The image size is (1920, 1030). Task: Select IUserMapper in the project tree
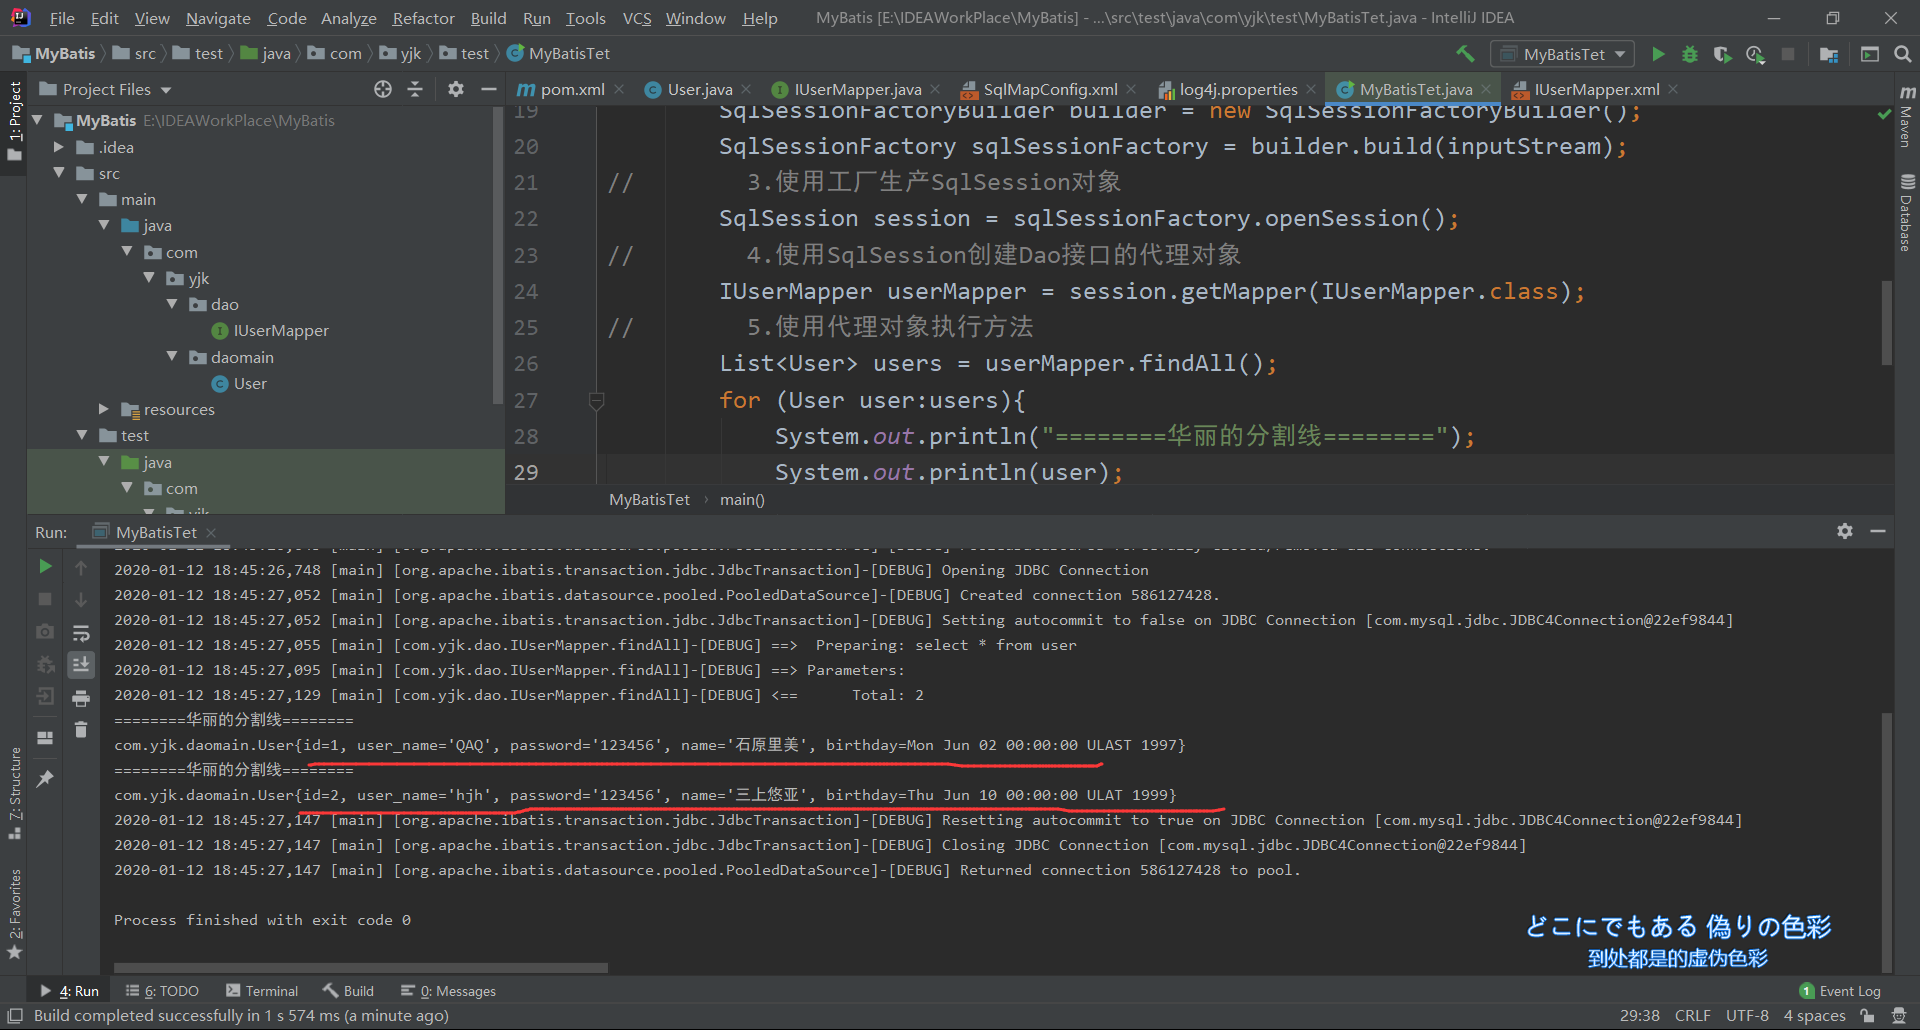(x=270, y=331)
